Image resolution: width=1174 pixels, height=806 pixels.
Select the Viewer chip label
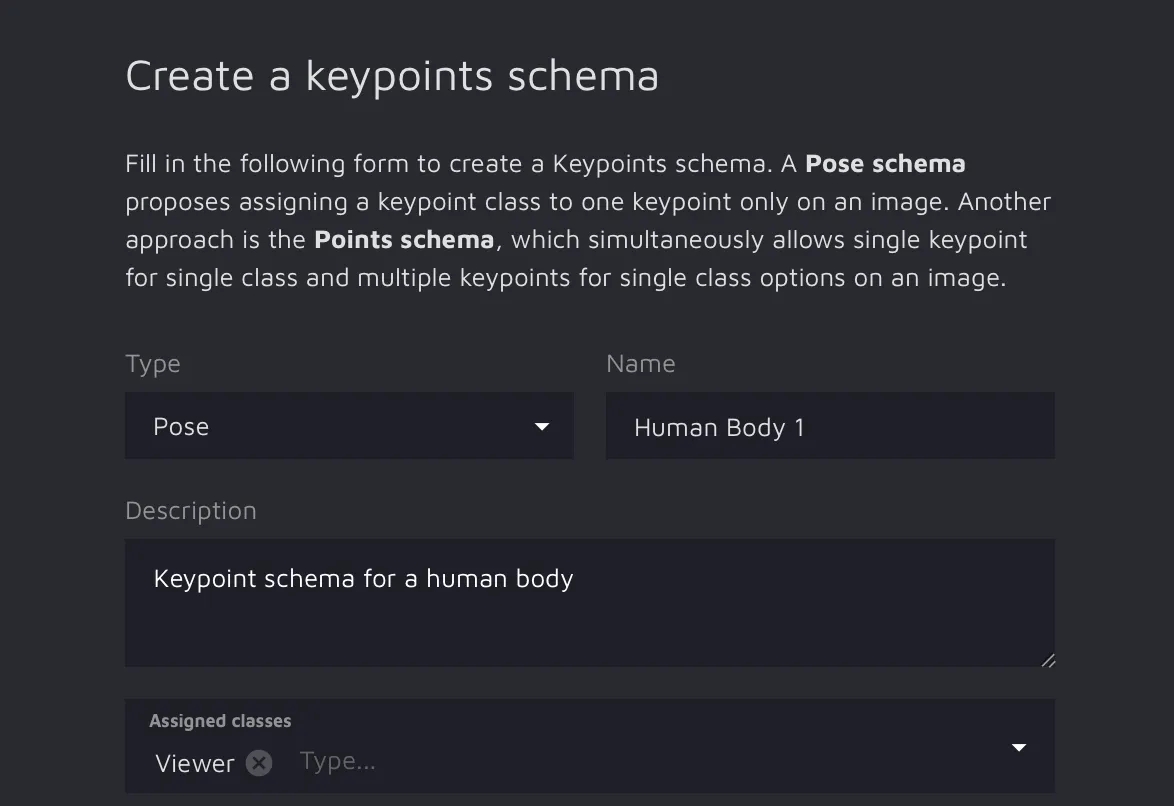pos(195,764)
